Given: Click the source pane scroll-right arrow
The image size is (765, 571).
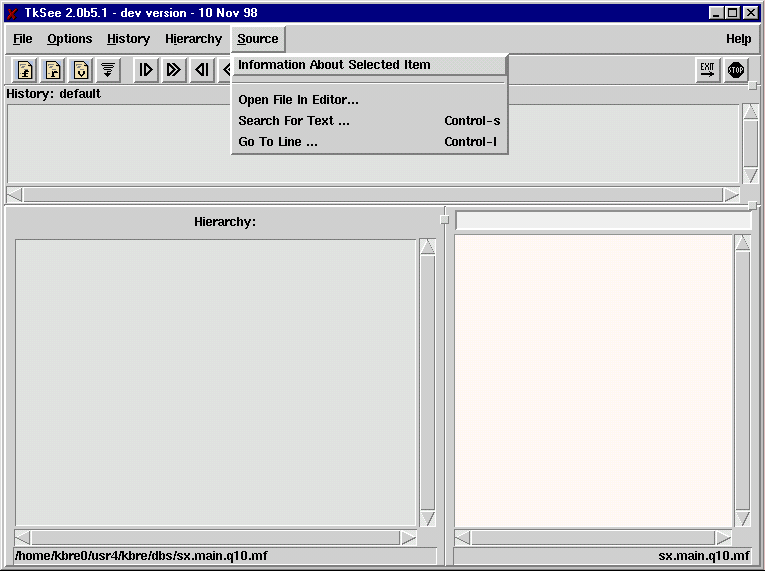Looking at the screenshot, I should pyautogui.click(x=723, y=538).
